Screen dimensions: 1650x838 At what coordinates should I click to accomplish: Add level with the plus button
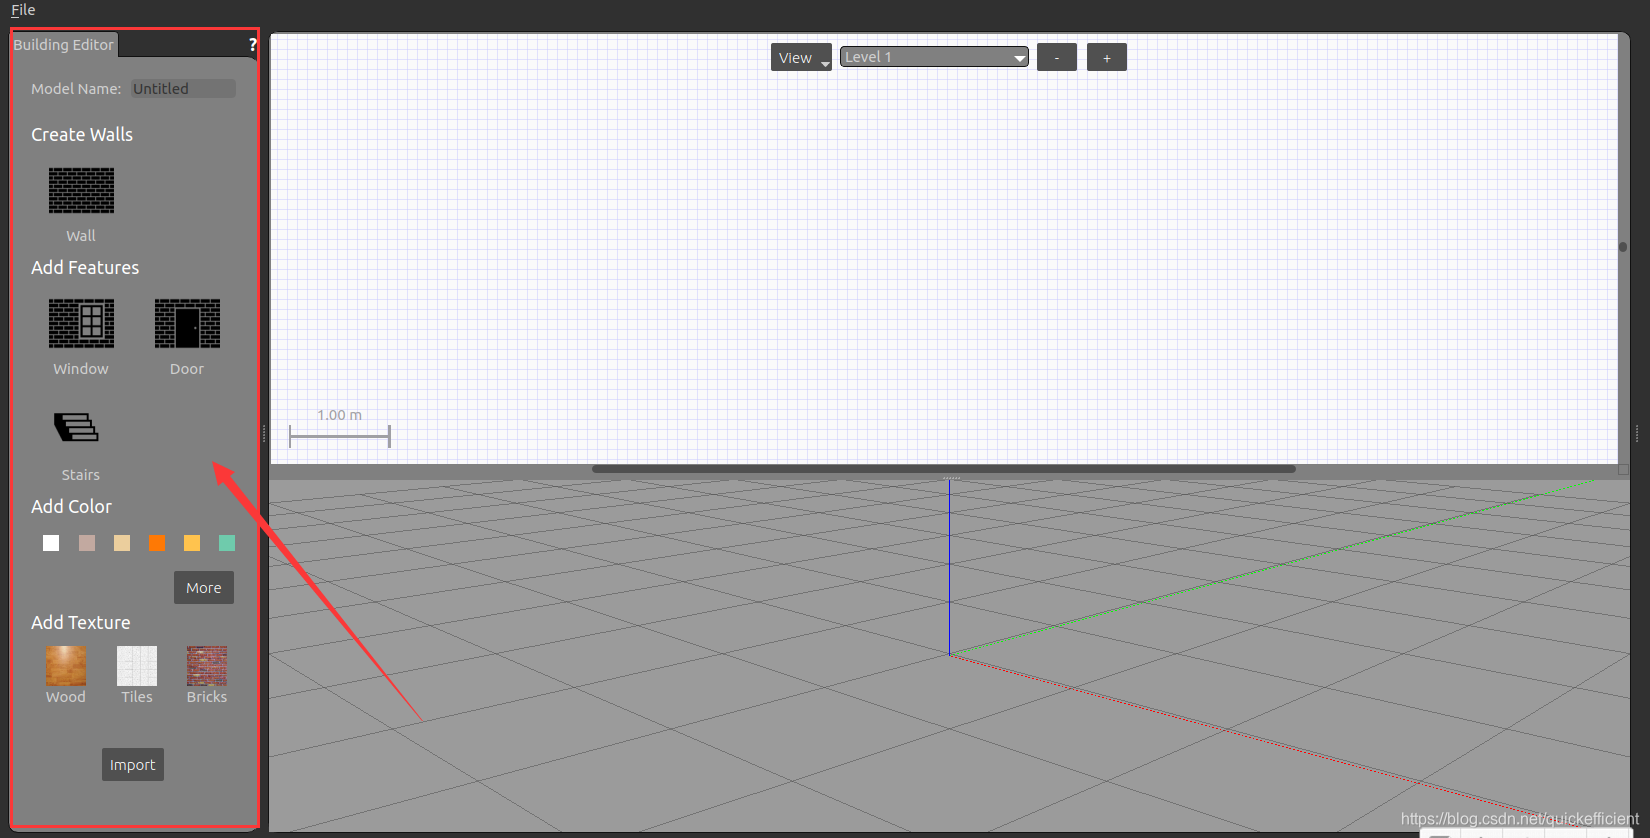coord(1107,57)
